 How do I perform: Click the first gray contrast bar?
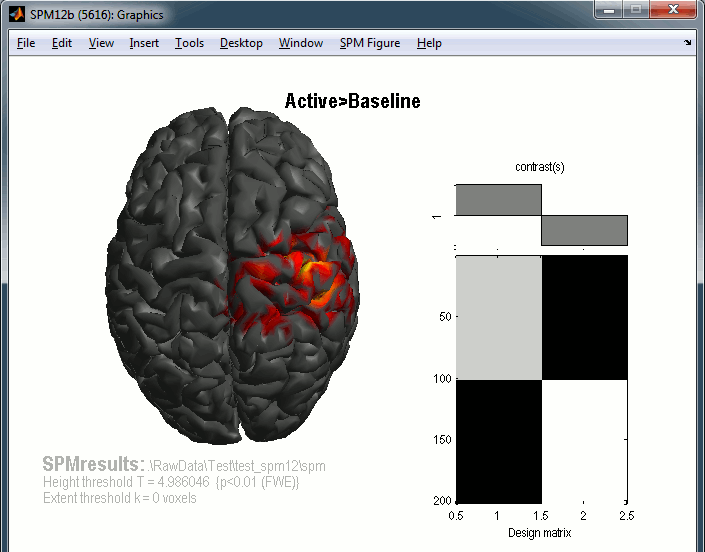pos(498,200)
